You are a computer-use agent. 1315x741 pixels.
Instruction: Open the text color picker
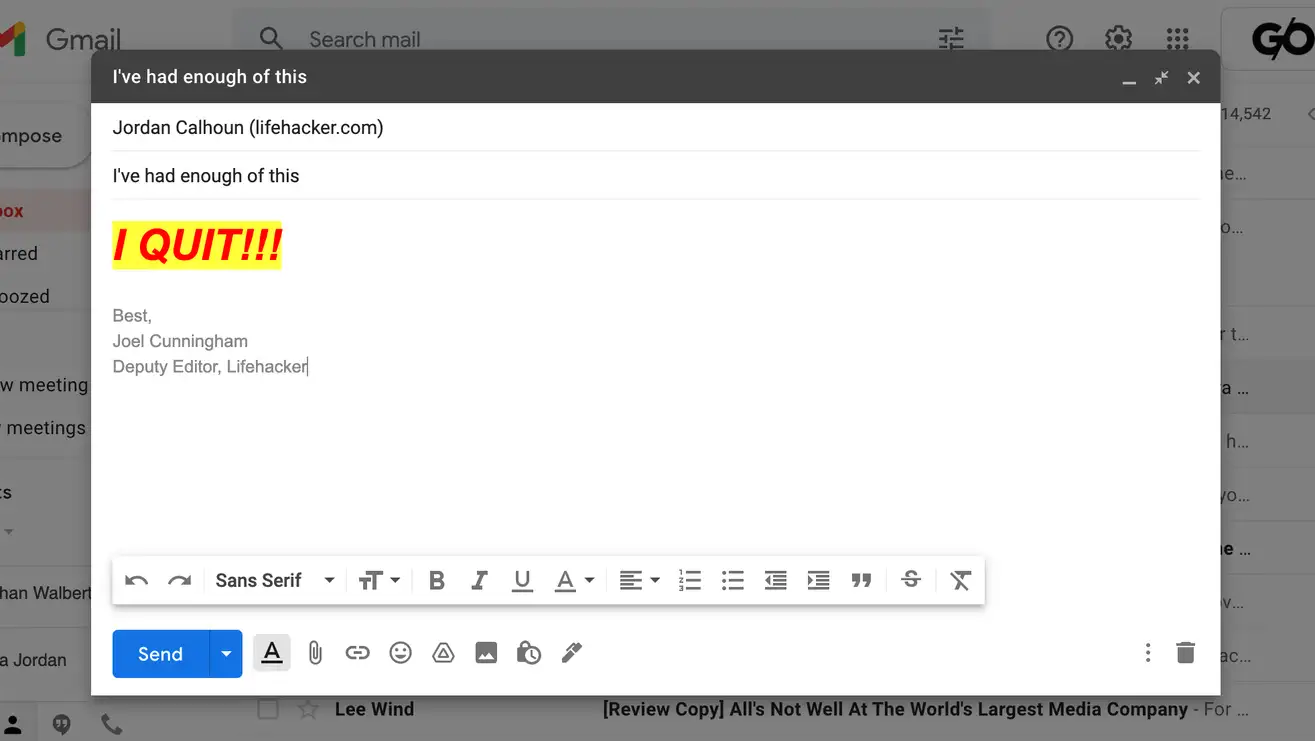pos(574,580)
